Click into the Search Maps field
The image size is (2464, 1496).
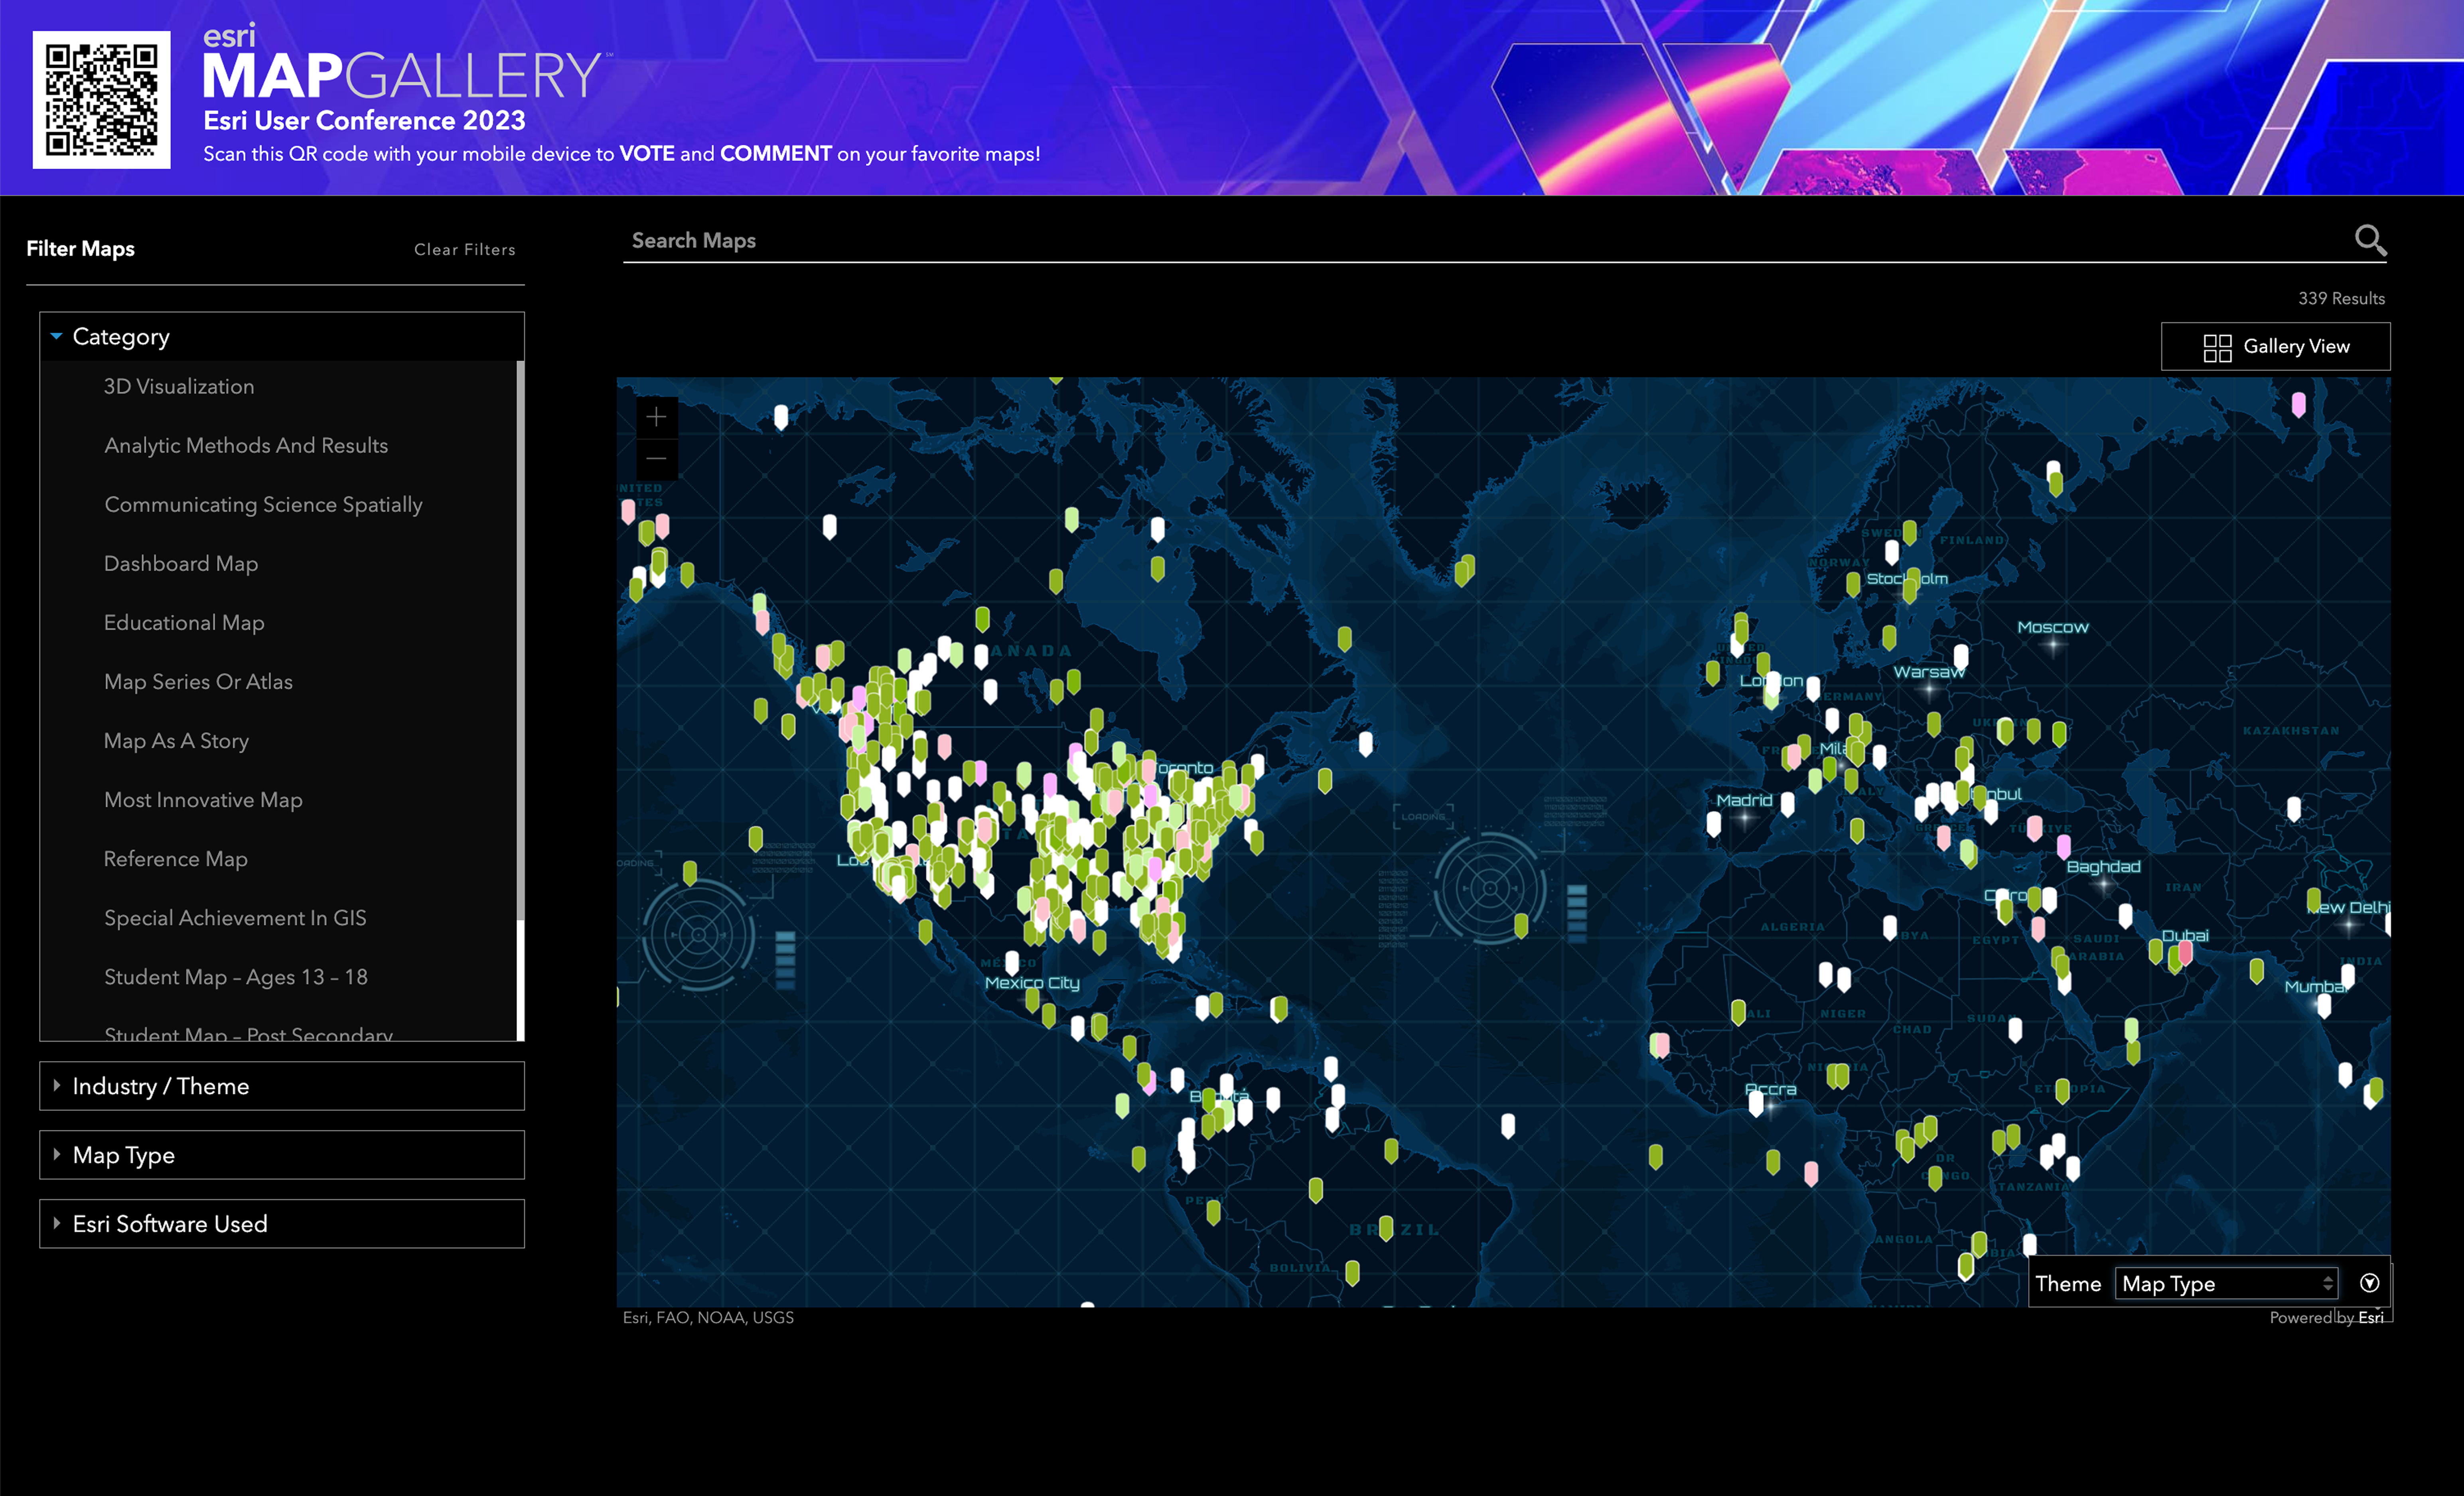[1485, 240]
